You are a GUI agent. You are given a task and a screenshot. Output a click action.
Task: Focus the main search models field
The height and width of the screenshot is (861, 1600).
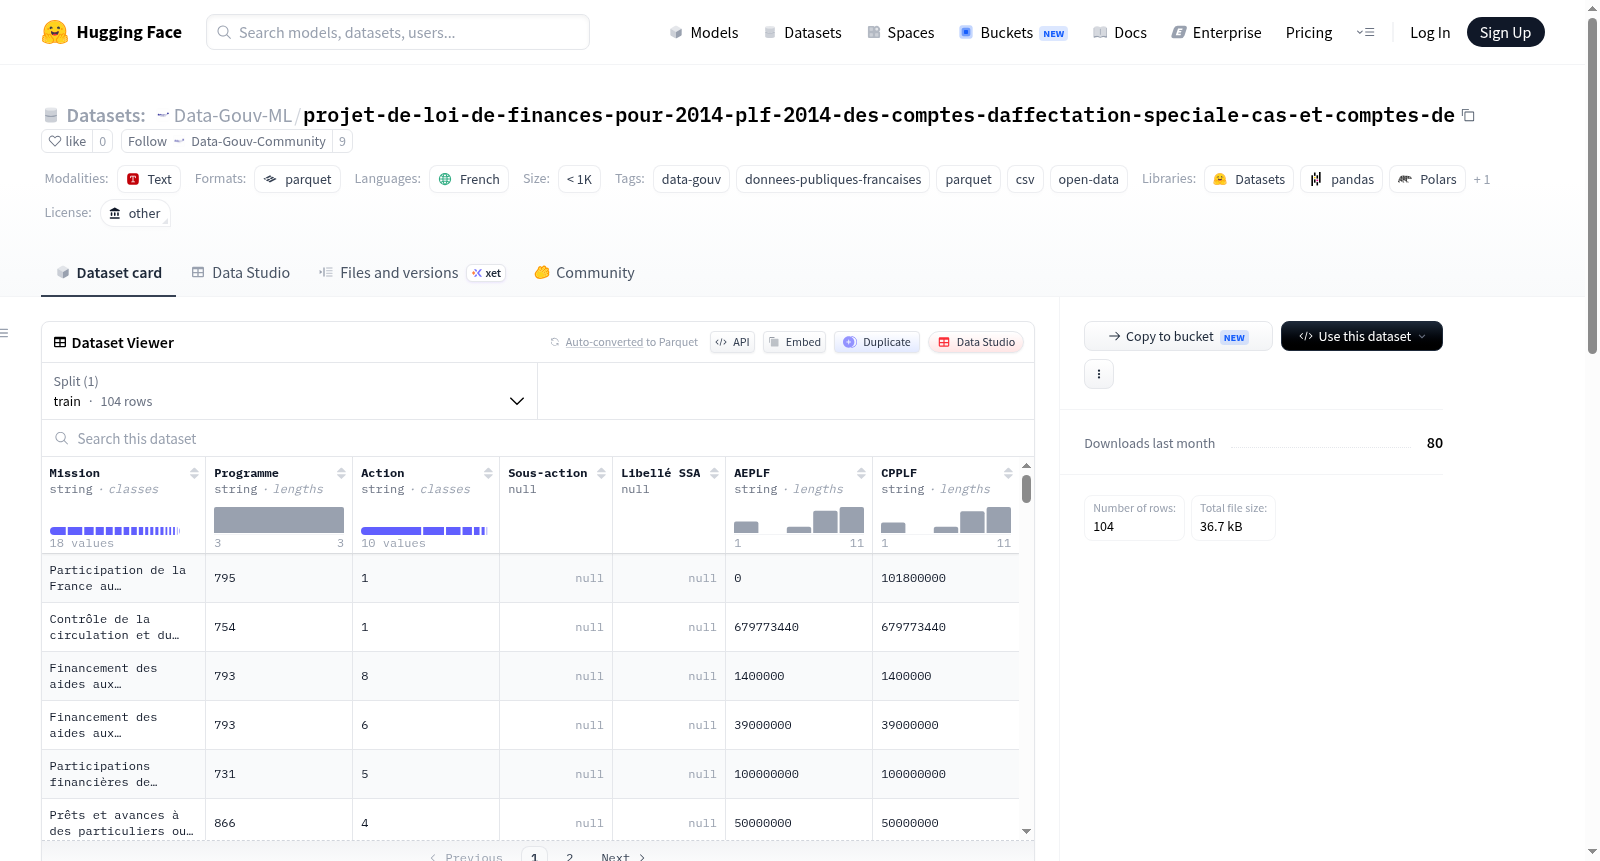pyautogui.click(x=398, y=32)
